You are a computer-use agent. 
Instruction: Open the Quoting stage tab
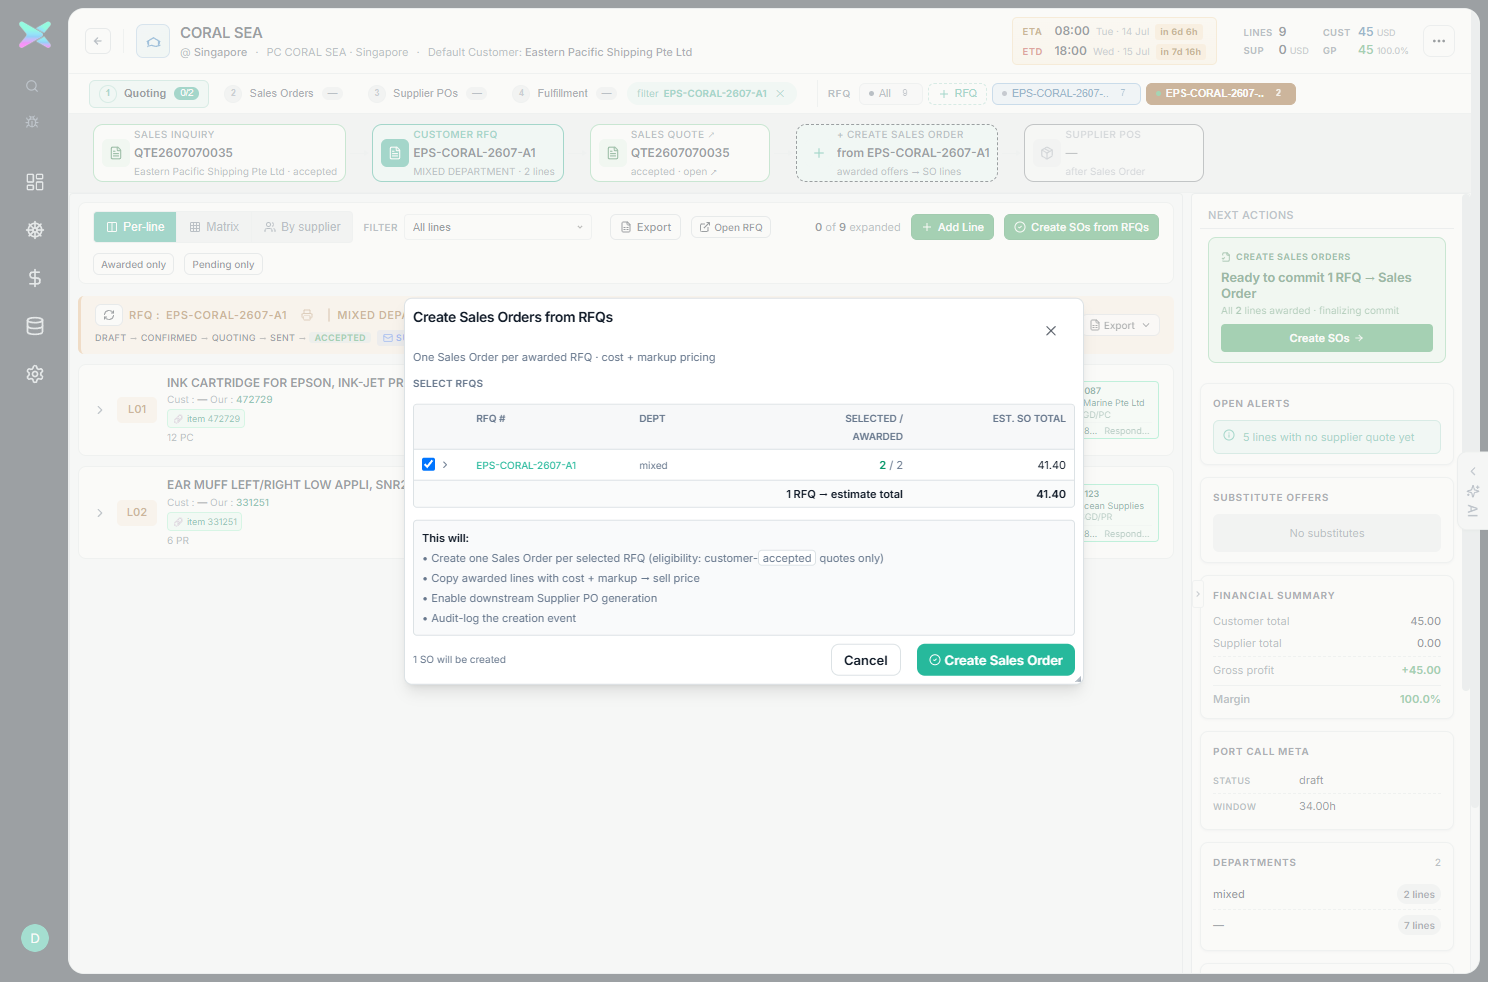coord(149,93)
